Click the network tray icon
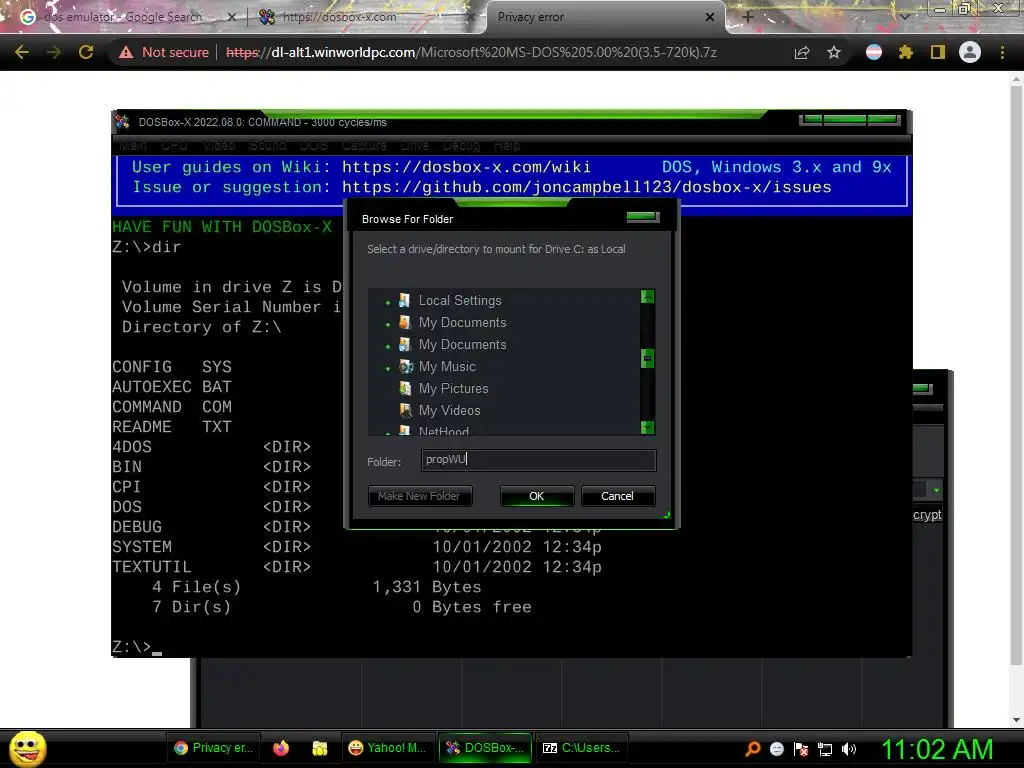The width and height of the screenshot is (1024, 768). click(825, 749)
